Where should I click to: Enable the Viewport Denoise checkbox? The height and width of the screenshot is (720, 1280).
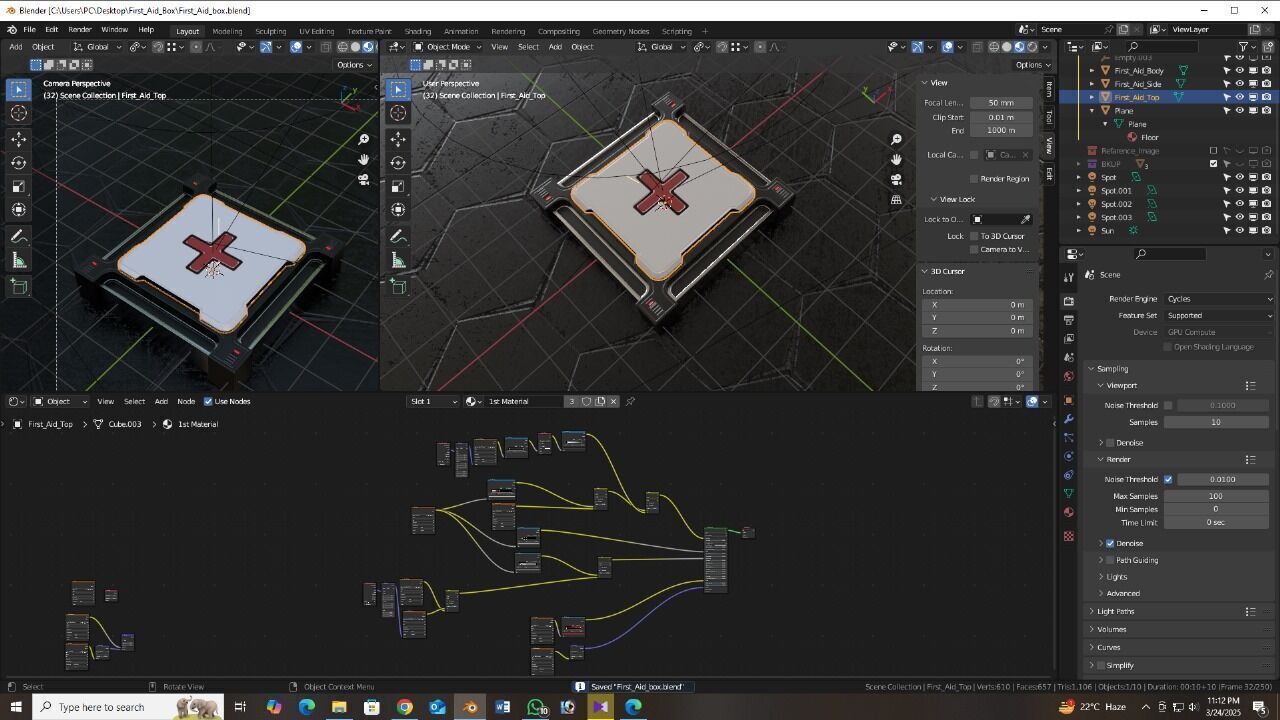1110,443
